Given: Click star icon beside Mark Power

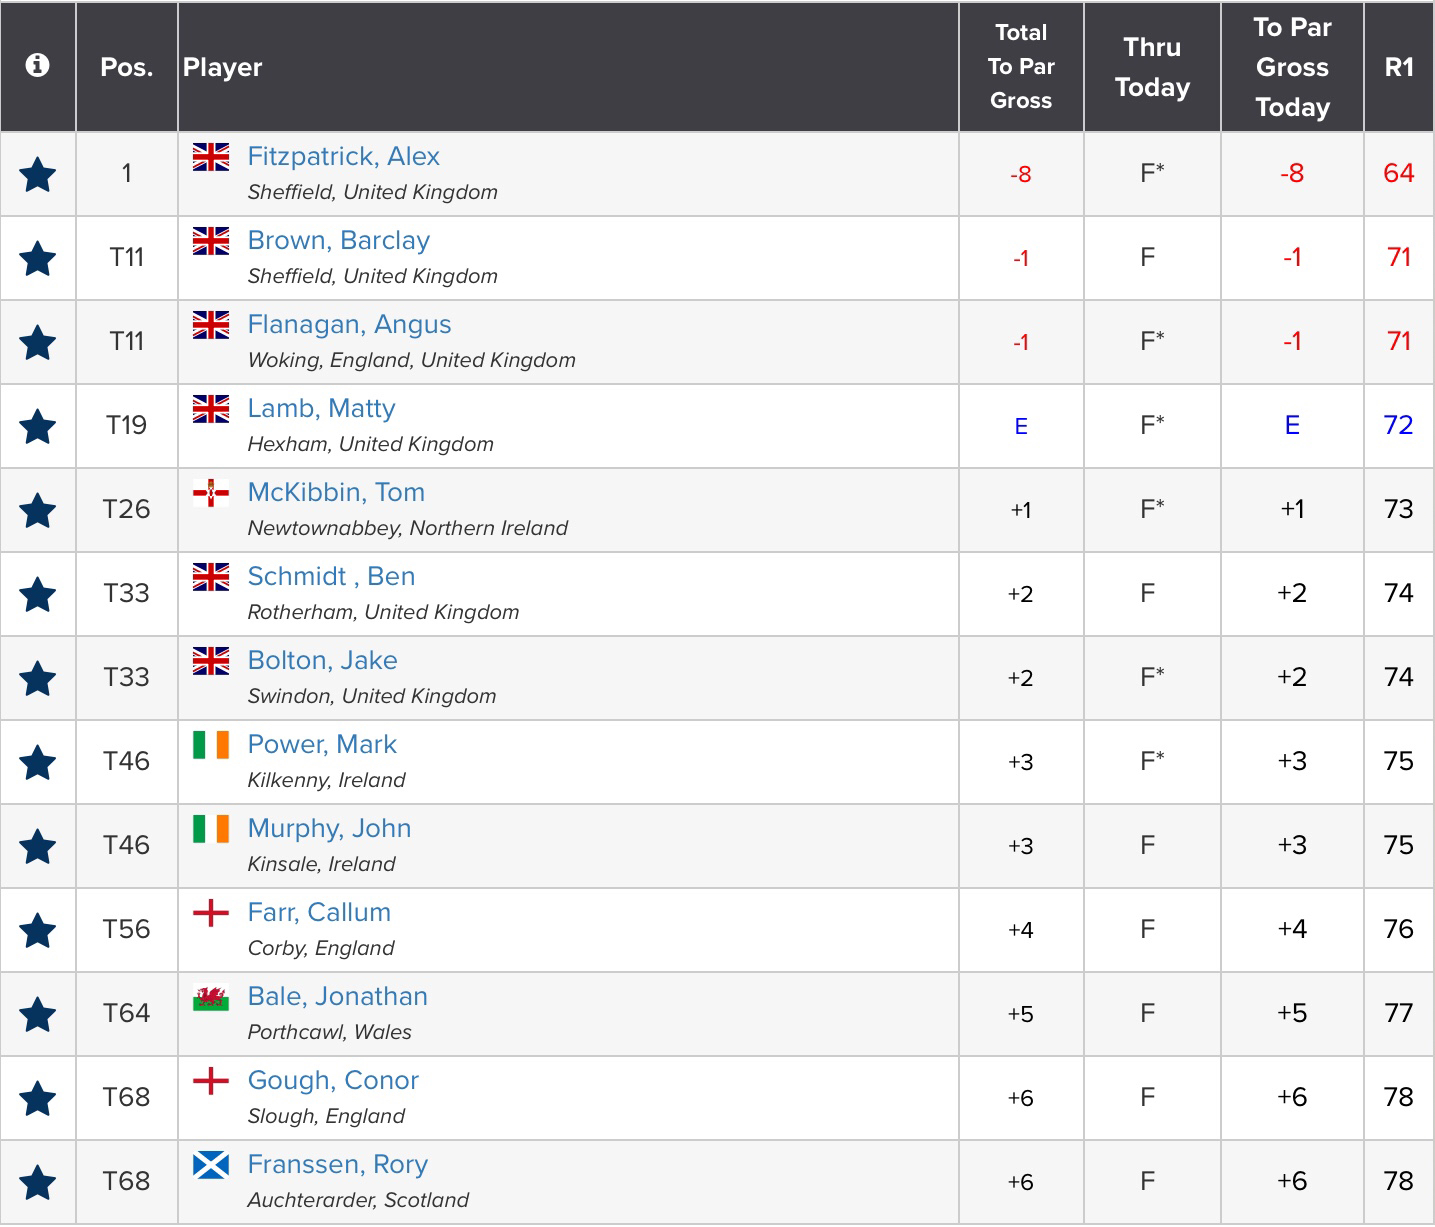Looking at the screenshot, I should (38, 763).
